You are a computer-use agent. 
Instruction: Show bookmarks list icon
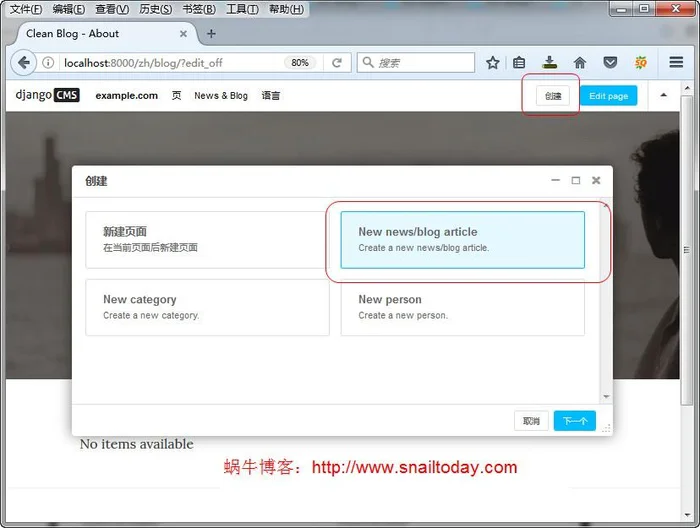click(x=519, y=63)
